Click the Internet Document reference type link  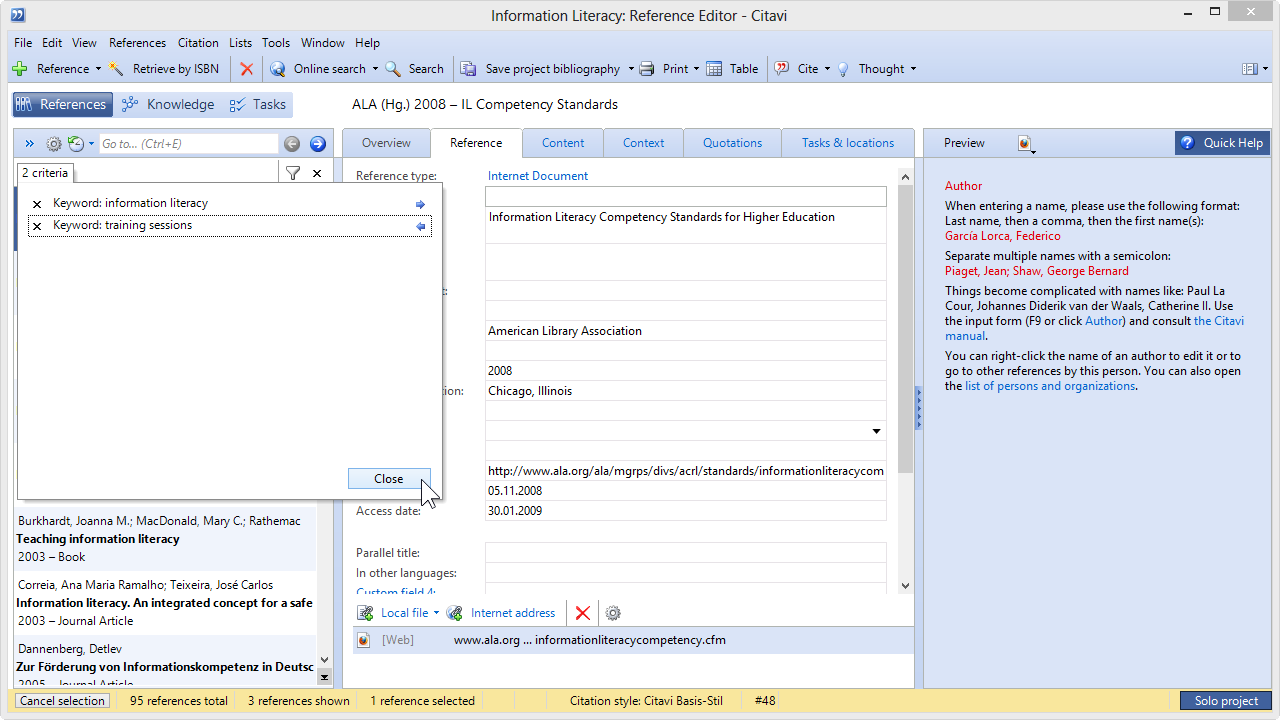(538, 176)
